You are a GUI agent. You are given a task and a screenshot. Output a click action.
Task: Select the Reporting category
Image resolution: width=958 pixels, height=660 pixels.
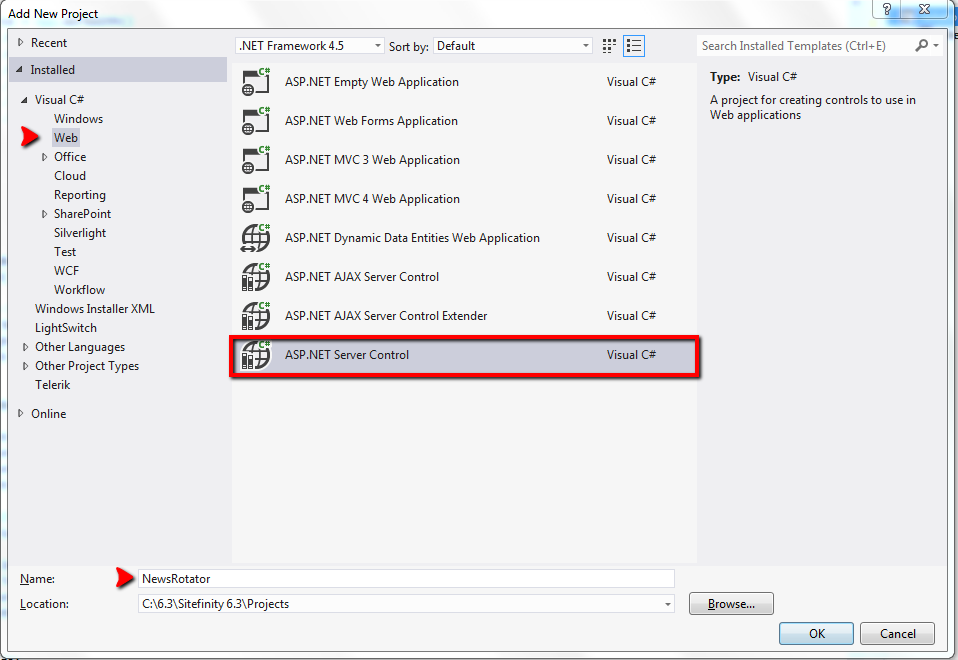(79, 195)
